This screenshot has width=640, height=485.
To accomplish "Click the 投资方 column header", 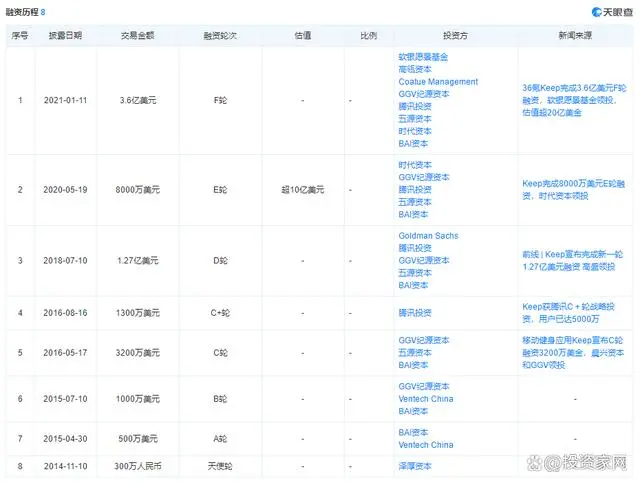I will pyautogui.click(x=456, y=36).
